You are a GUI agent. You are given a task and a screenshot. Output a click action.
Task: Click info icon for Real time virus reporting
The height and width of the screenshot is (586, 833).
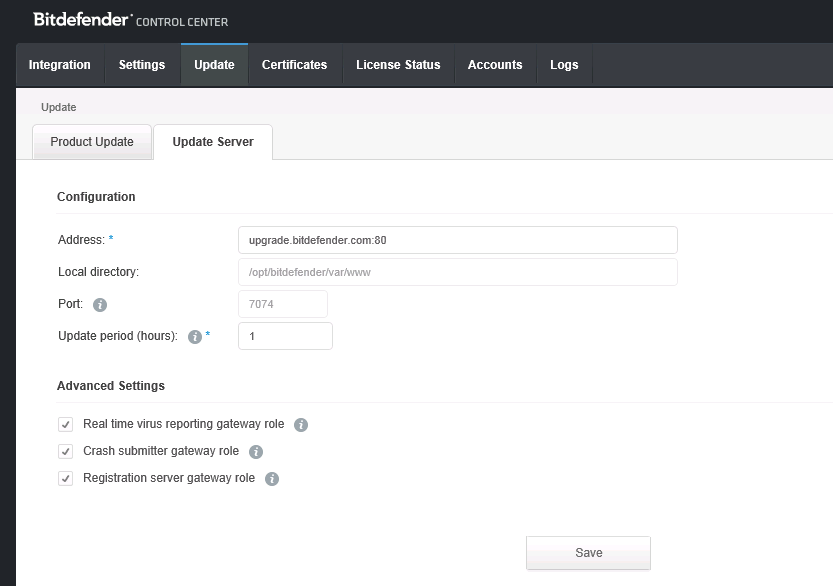(301, 425)
